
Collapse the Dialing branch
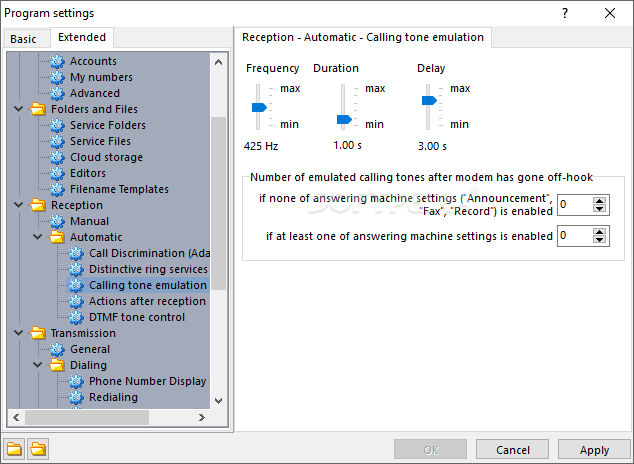pos(38,365)
